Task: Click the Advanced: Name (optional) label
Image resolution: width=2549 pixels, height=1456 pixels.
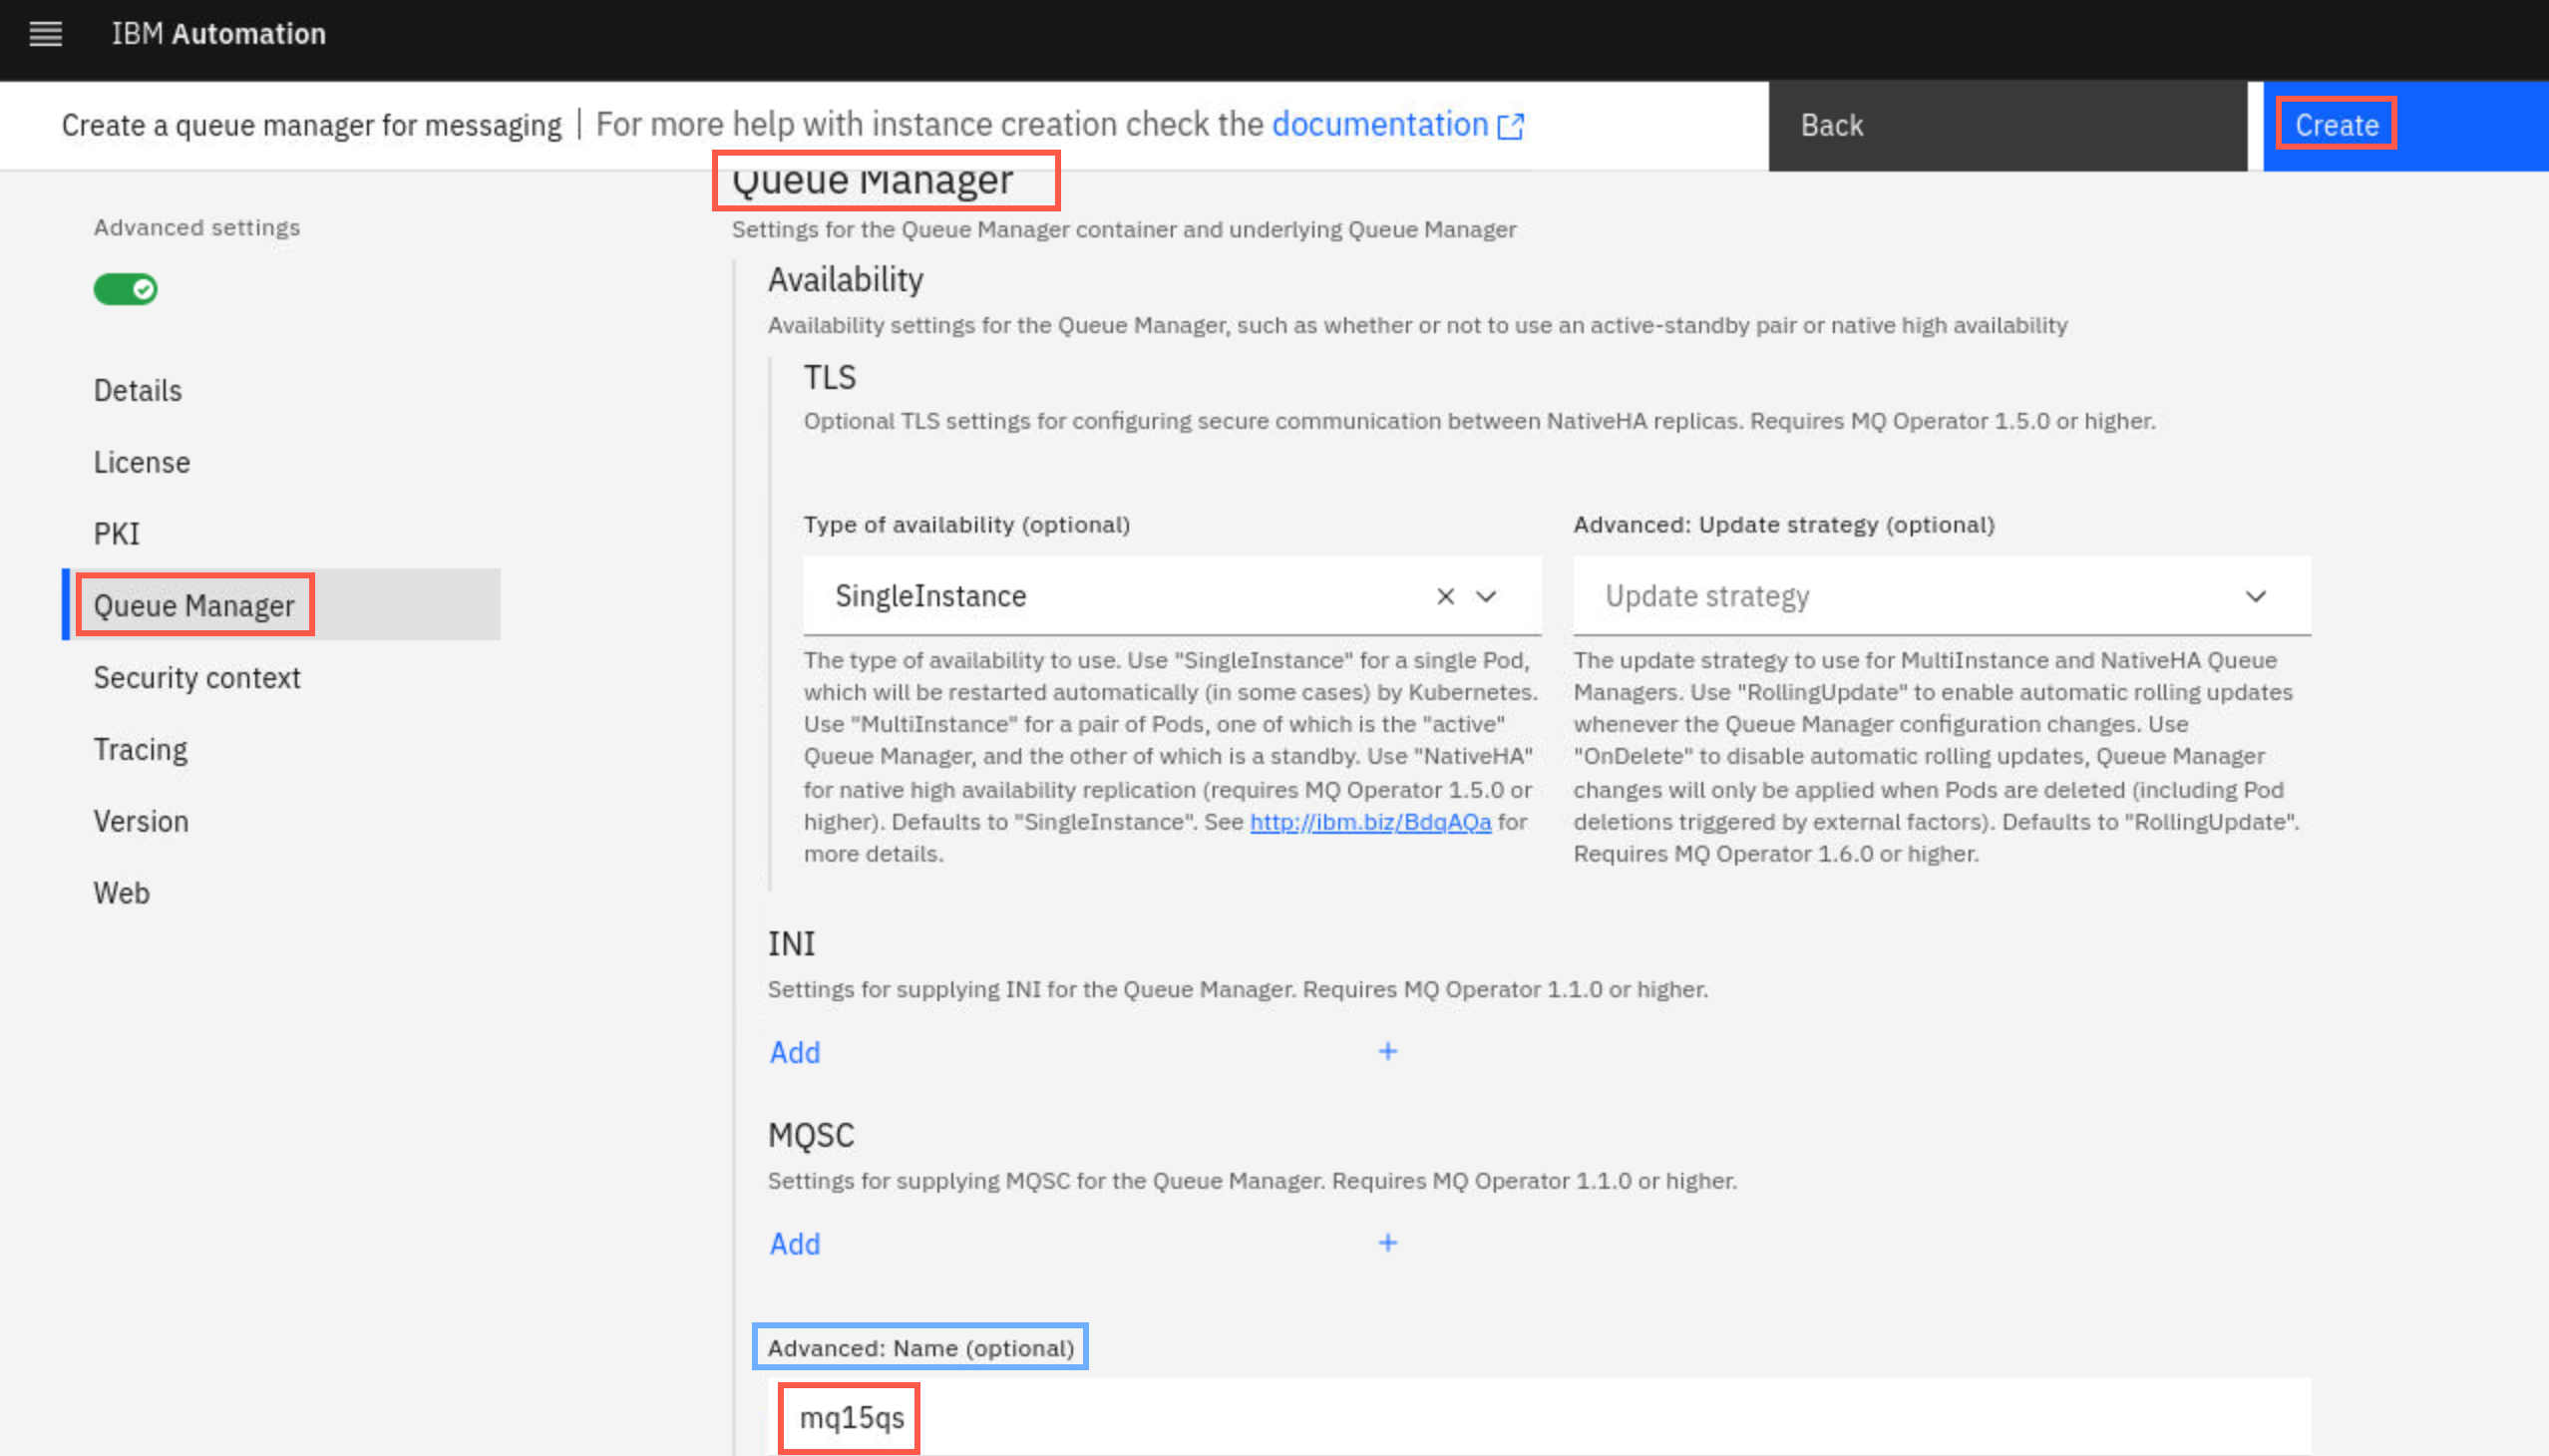Action: click(x=921, y=1348)
